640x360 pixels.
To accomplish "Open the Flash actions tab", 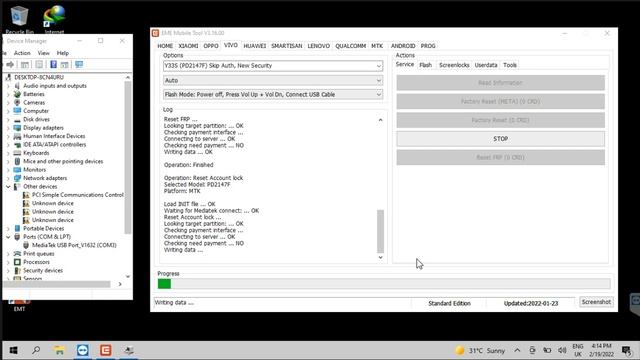I will 425,65.
